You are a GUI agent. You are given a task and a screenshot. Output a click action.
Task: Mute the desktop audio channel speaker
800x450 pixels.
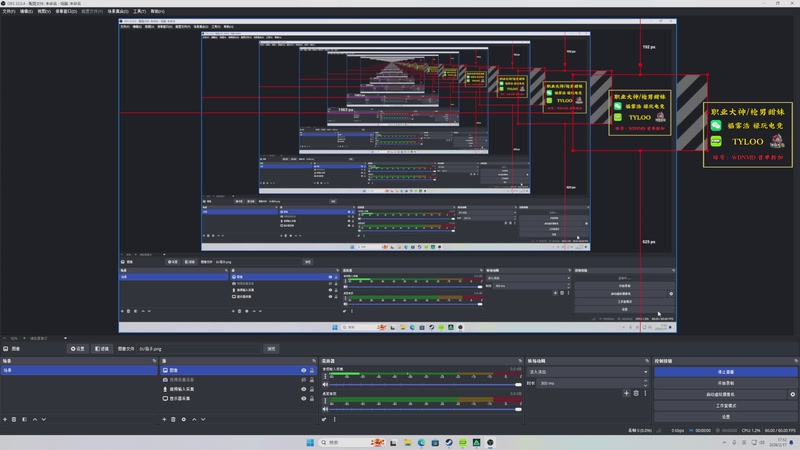tap(325, 409)
